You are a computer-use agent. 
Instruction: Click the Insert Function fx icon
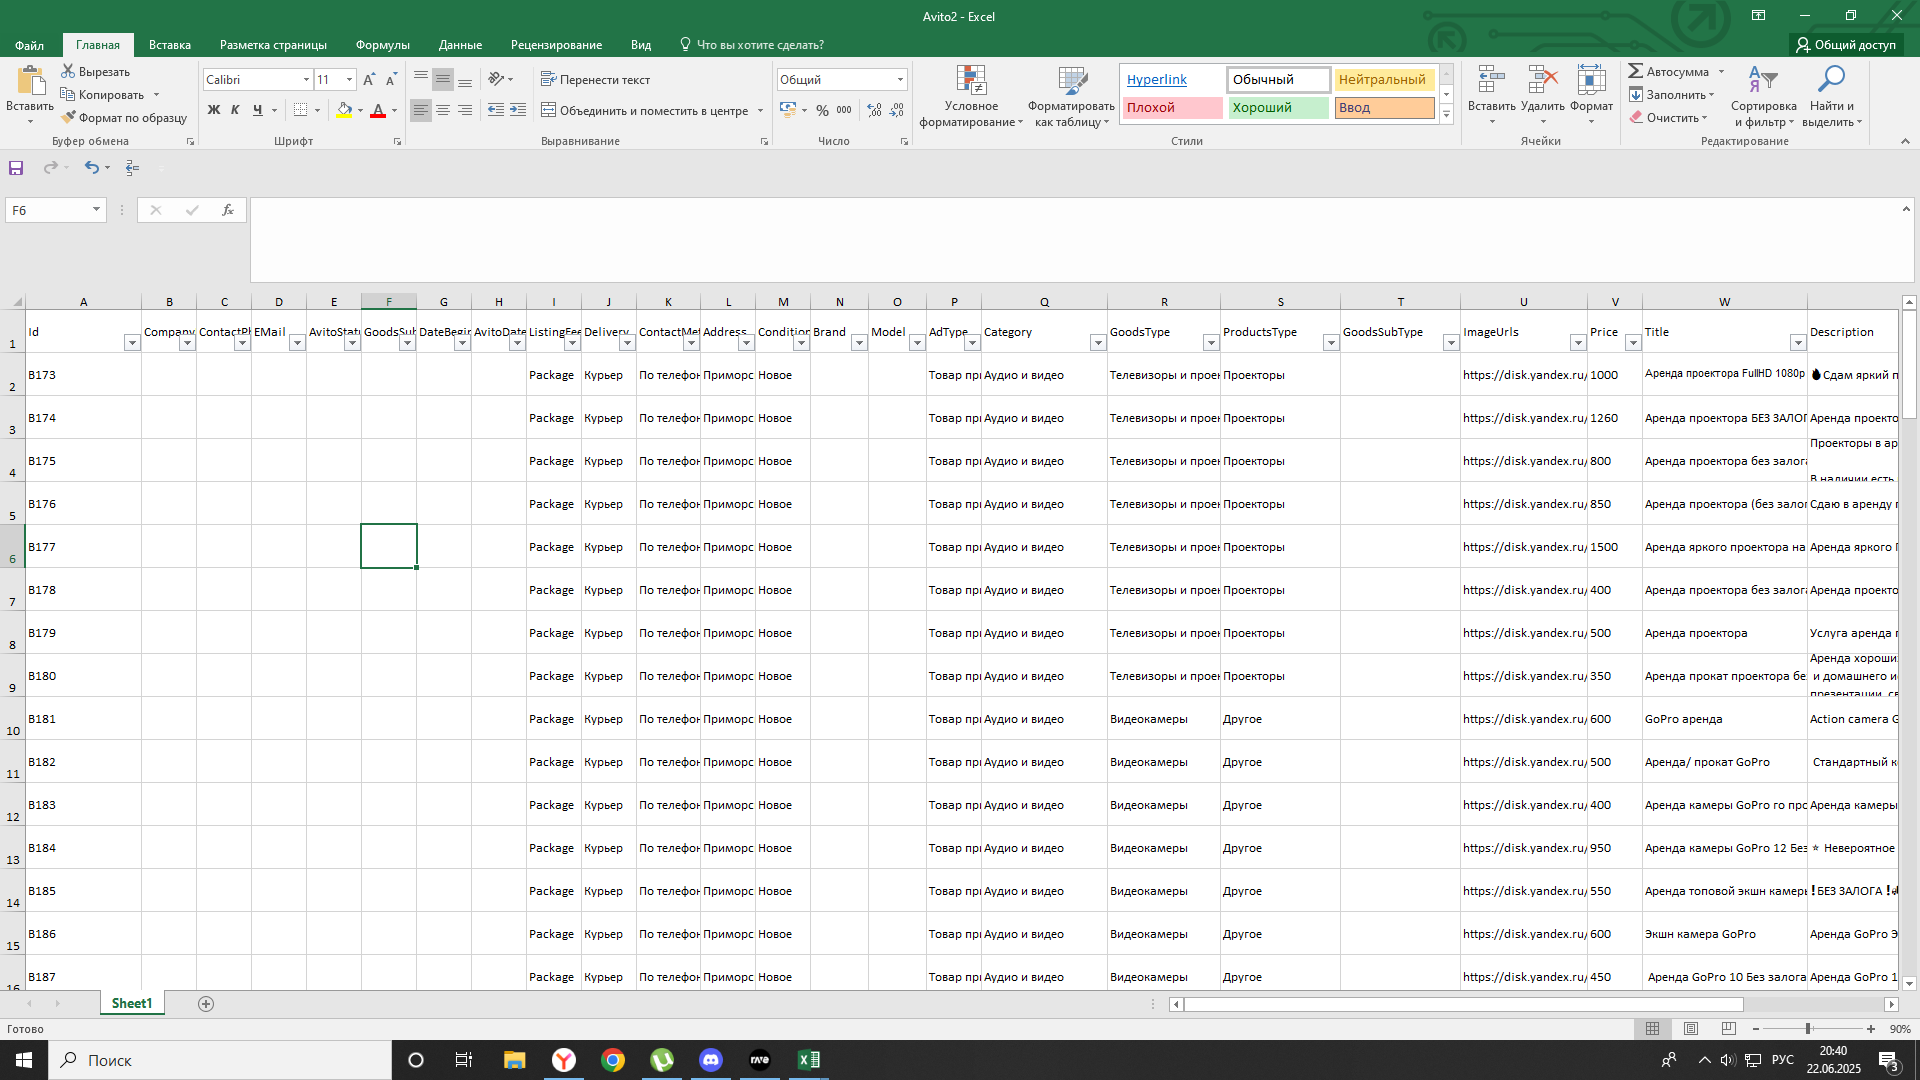[x=228, y=210]
